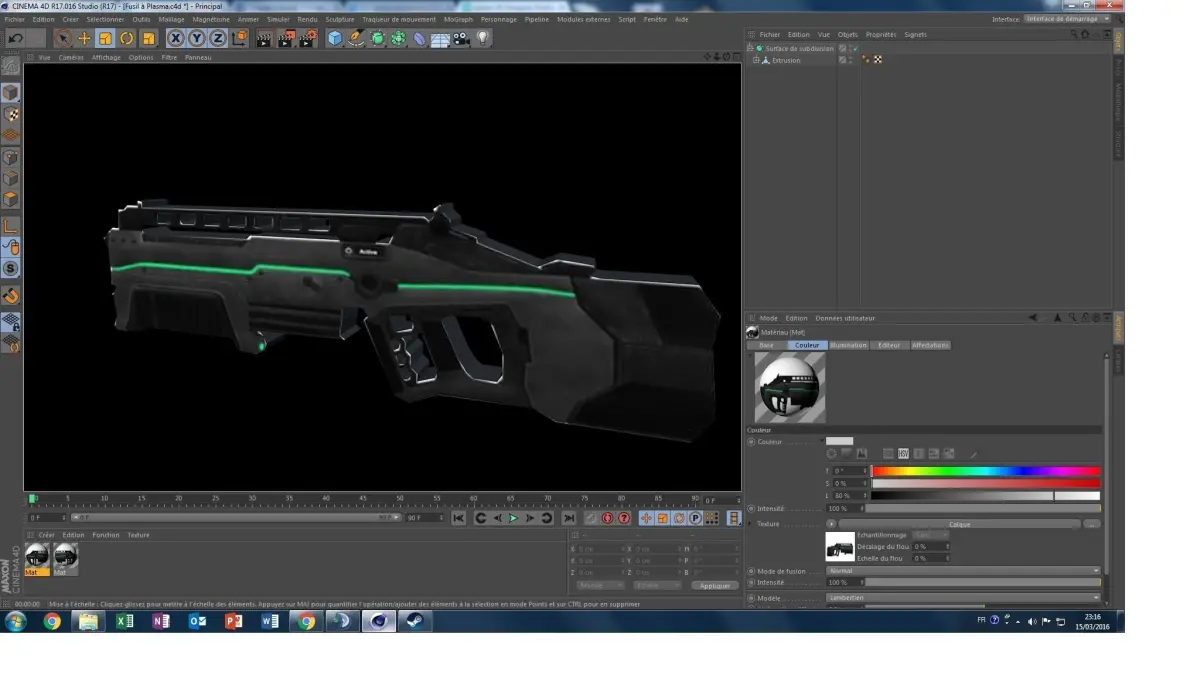1200x675 pixels.
Task: Click the snap S icon in left palette
Action: [10, 269]
